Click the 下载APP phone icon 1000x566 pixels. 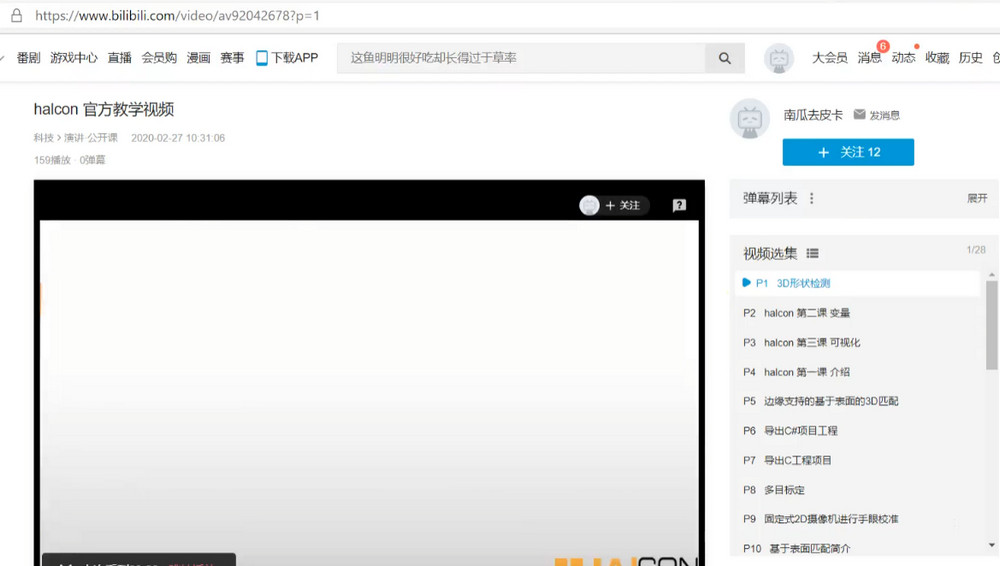pyautogui.click(x=261, y=58)
